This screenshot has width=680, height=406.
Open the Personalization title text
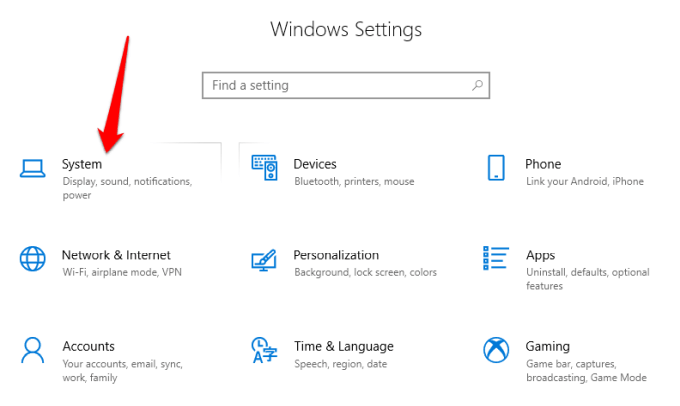[x=336, y=255]
